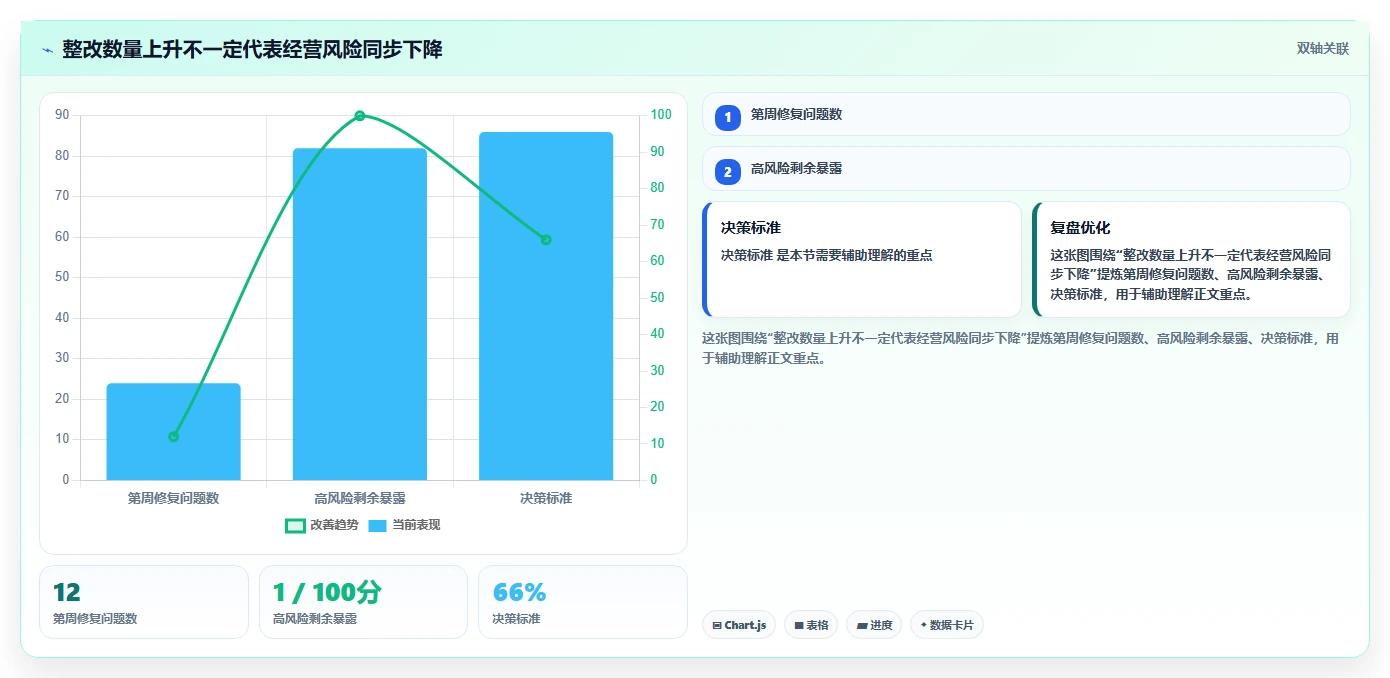
Task: Open the 第周修复问题数 list row
Action: coord(1026,114)
